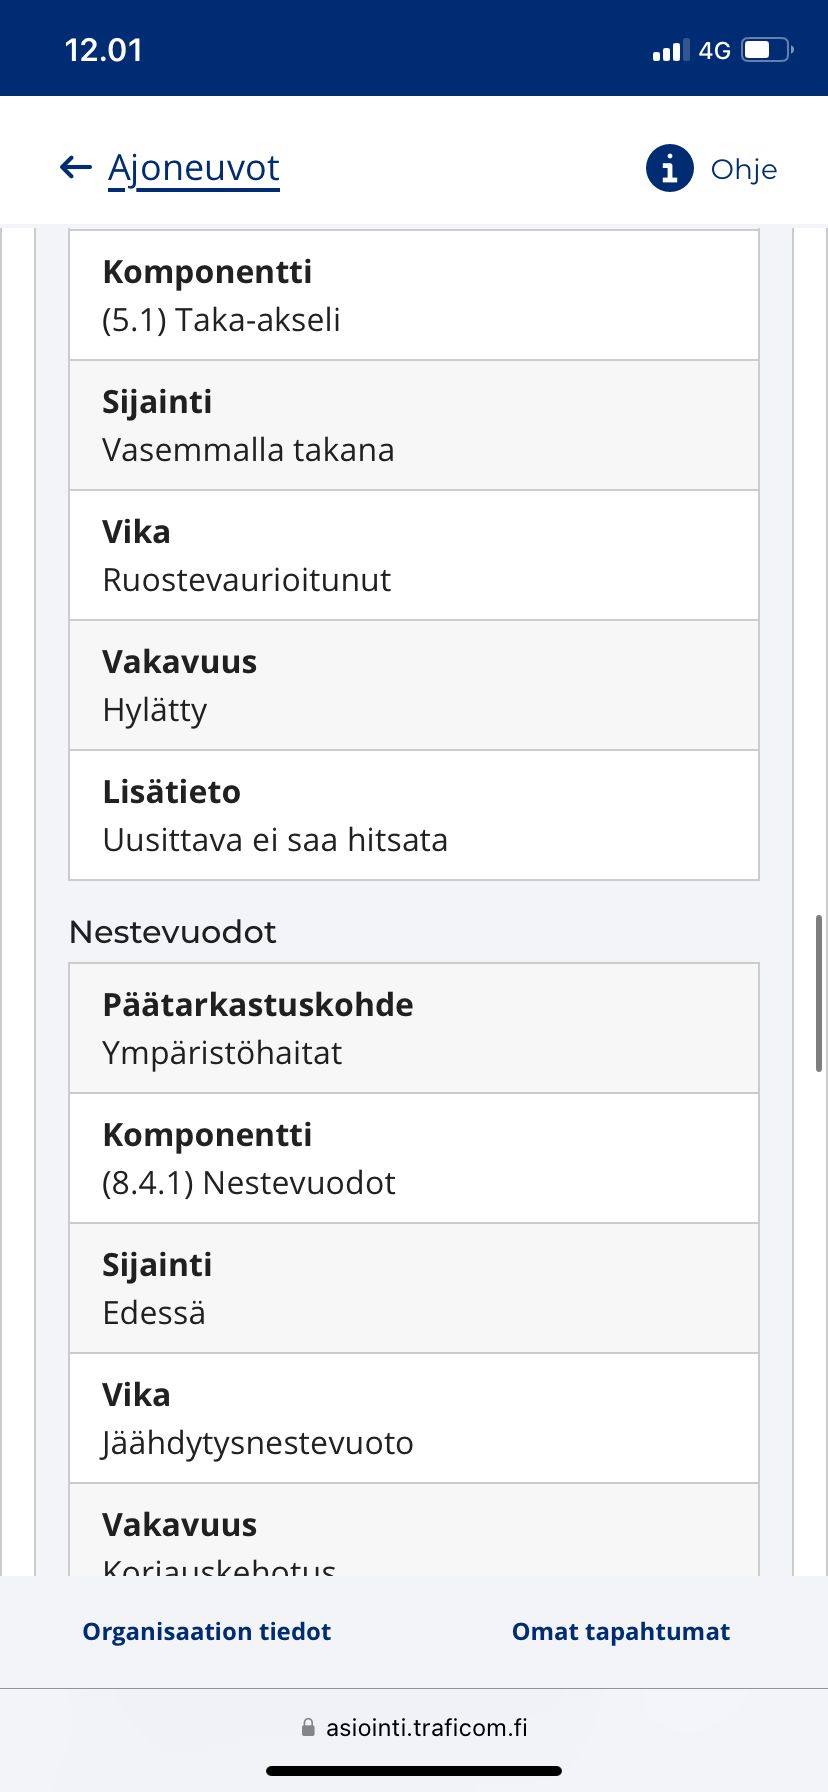Tap the back arrow icon
Image resolution: width=828 pixels, height=1792 pixels.
[x=76, y=167]
